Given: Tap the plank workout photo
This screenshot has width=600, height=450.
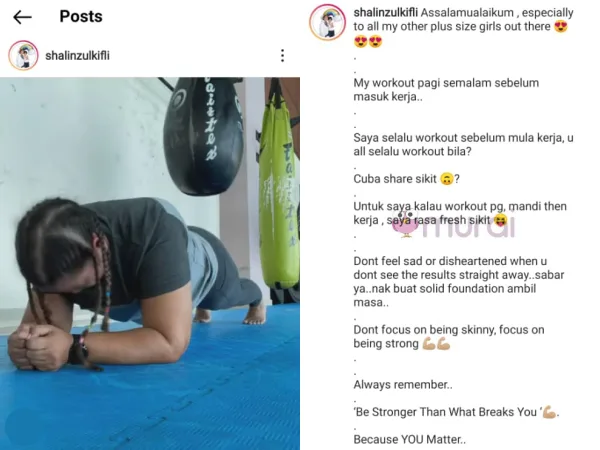Looking at the screenshot, I should click(x=150, y=264).
